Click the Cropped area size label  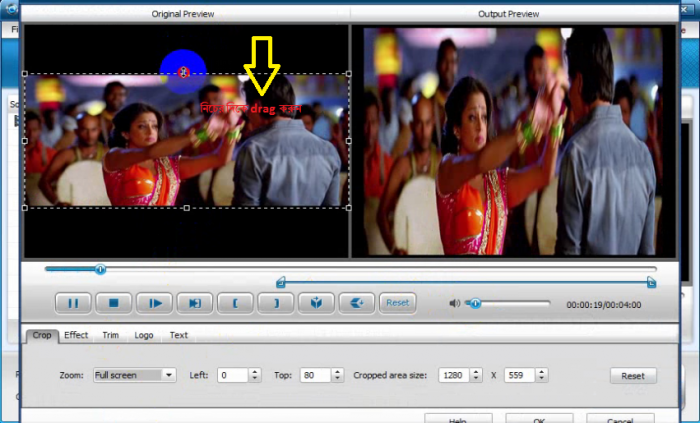390,375
